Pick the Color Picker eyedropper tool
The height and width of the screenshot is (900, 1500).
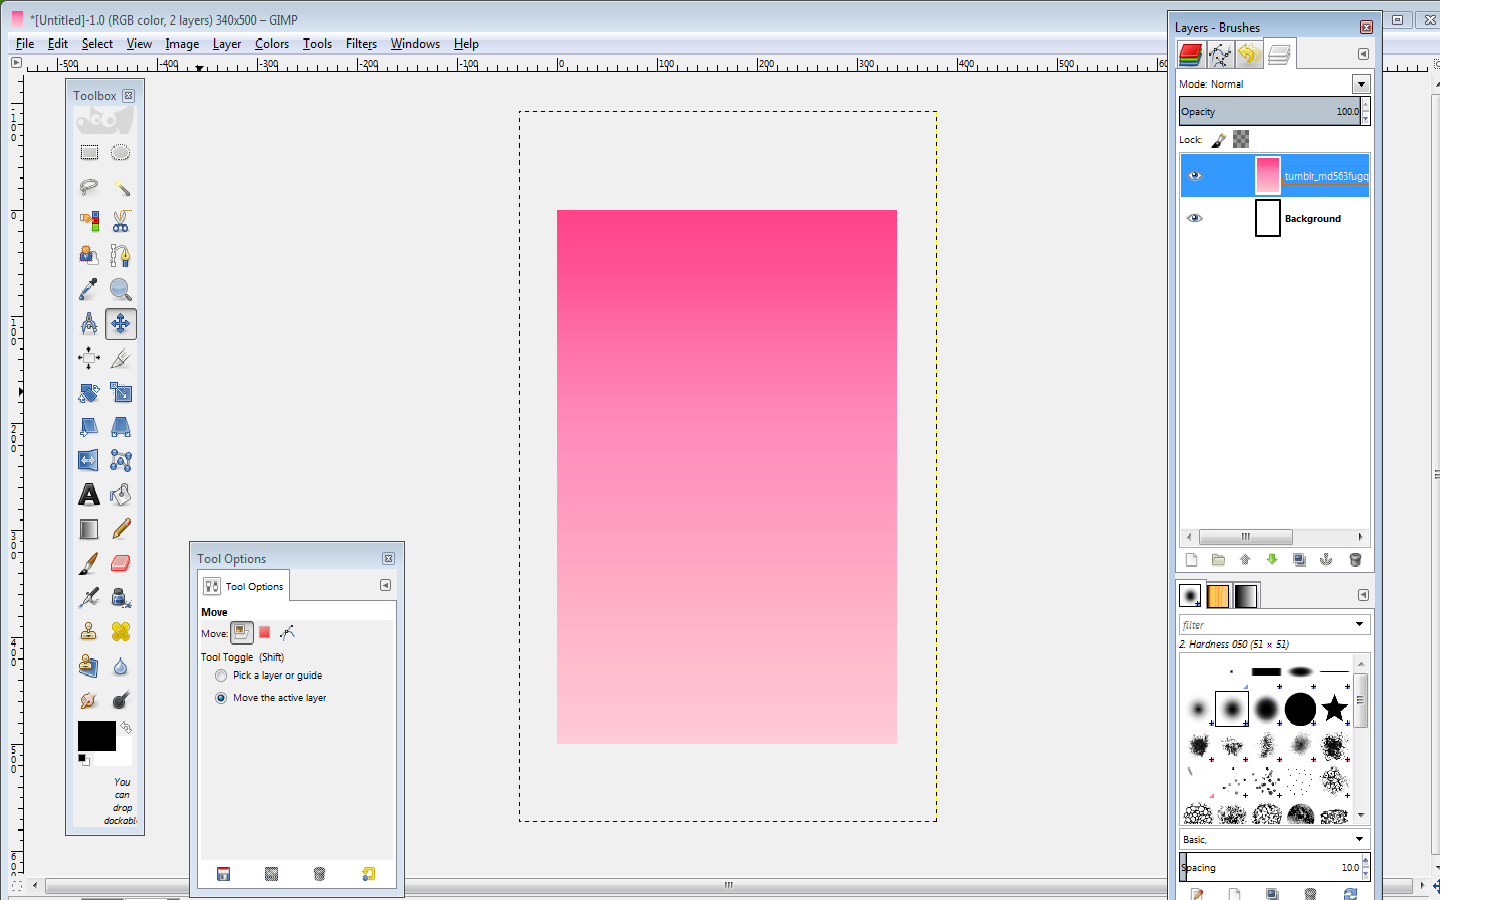(89, 289)
